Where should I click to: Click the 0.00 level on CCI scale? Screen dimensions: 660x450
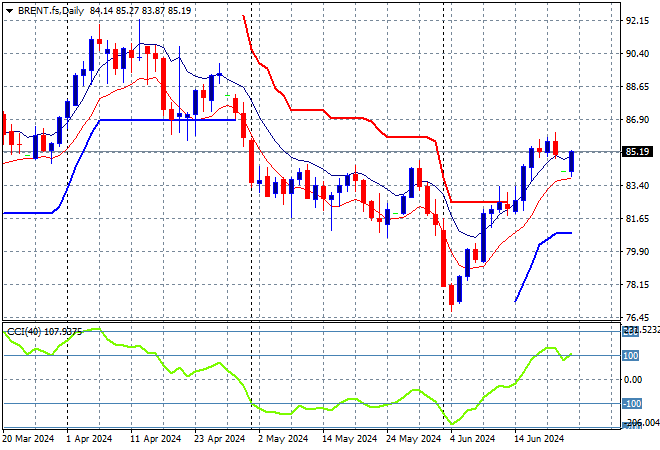[x=633, y=380]
